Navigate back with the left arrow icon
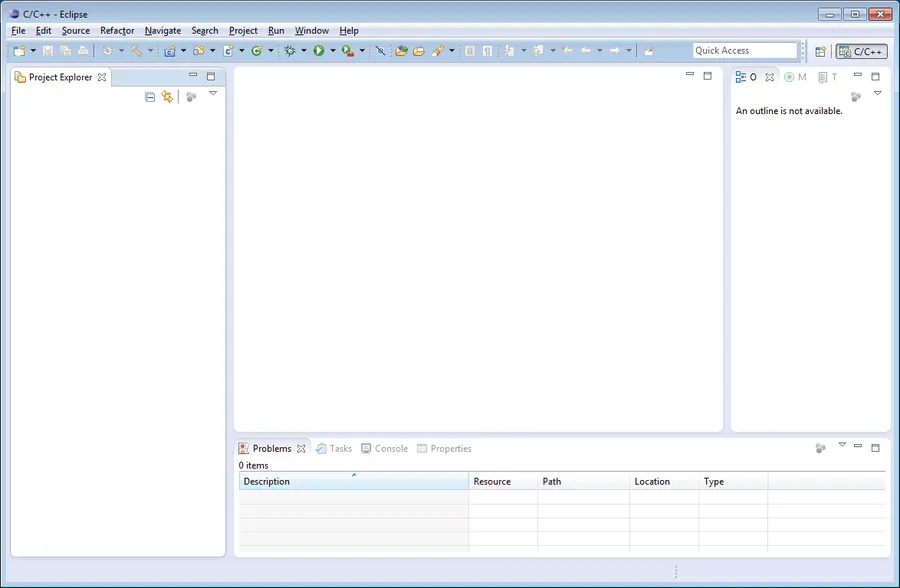900x588 pixels. tap(585, 51)
